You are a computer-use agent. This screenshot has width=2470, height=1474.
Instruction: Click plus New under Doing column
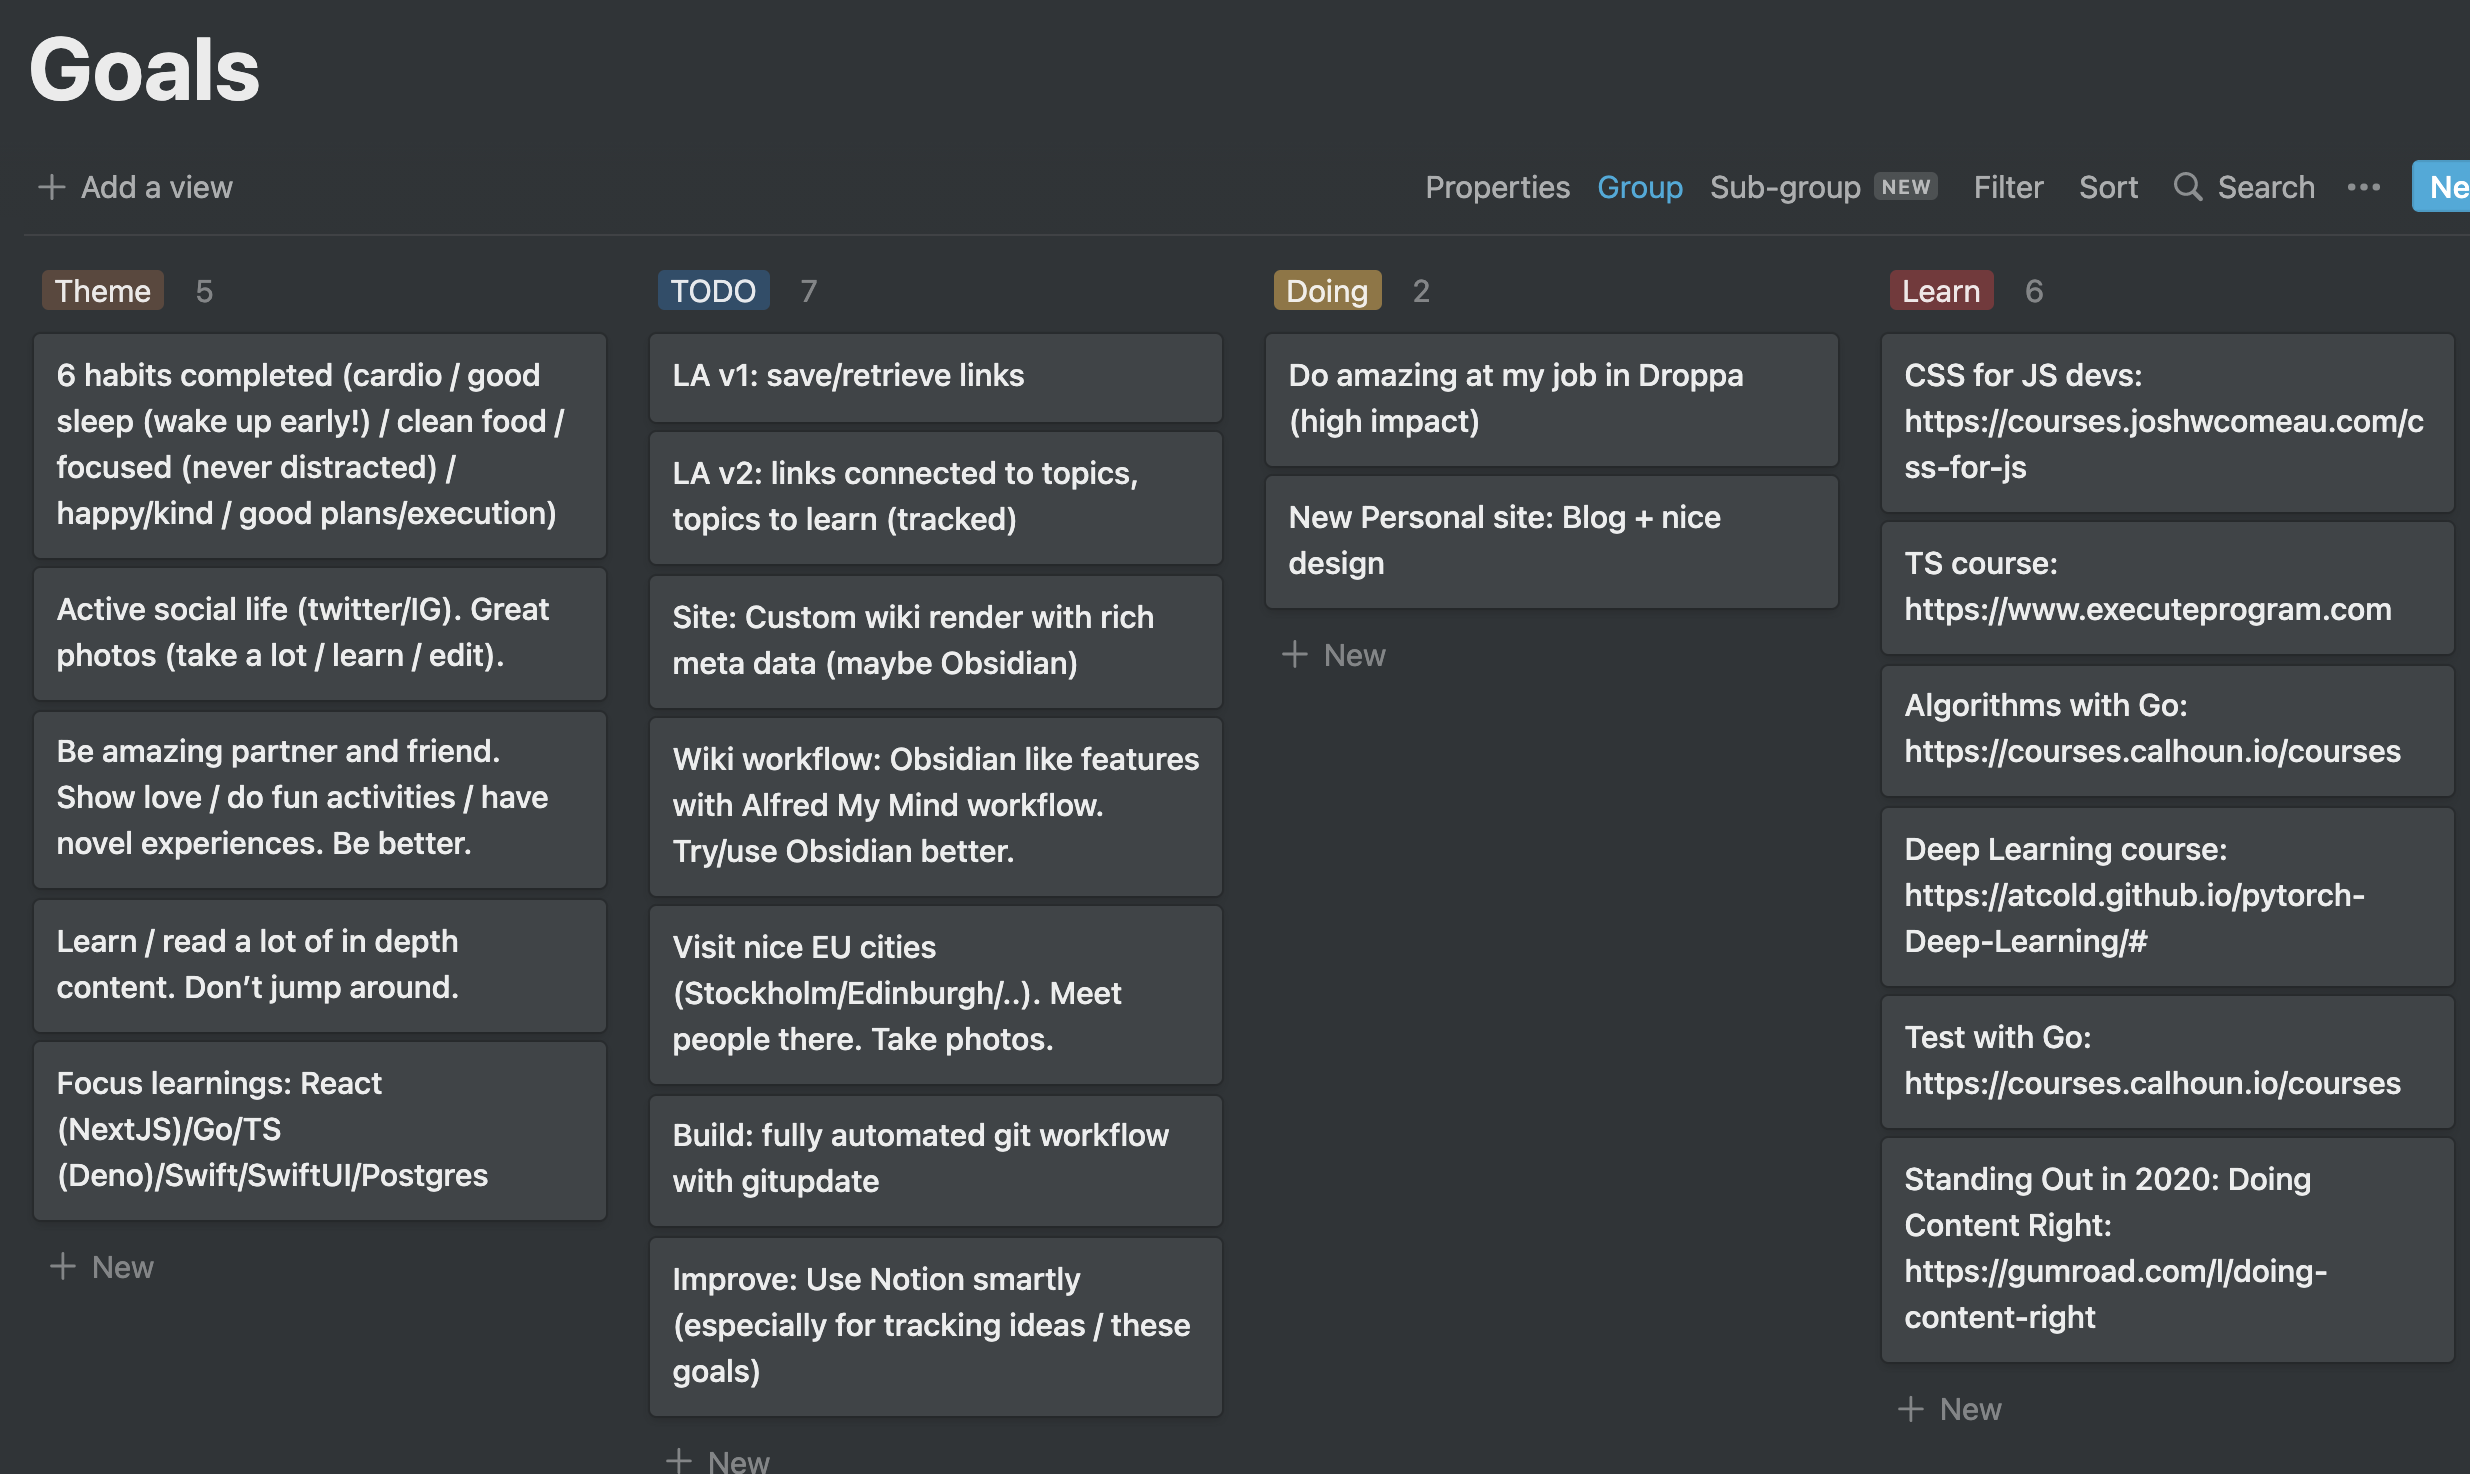(1334, 655)
